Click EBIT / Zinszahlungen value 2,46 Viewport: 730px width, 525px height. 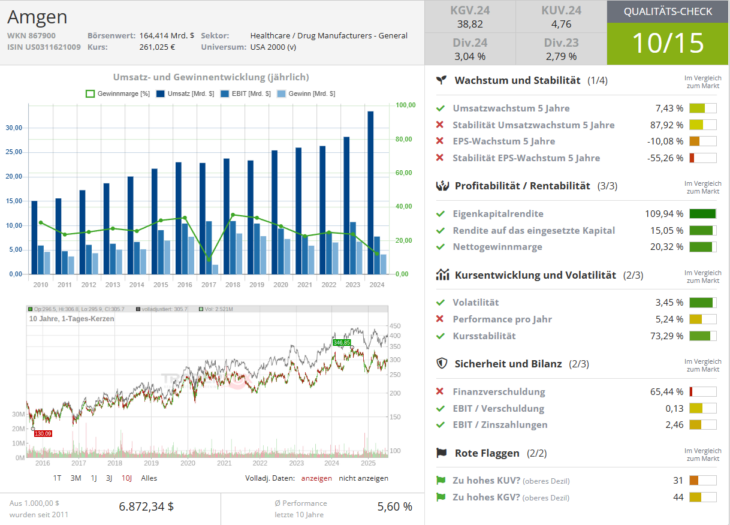(674, 424)
